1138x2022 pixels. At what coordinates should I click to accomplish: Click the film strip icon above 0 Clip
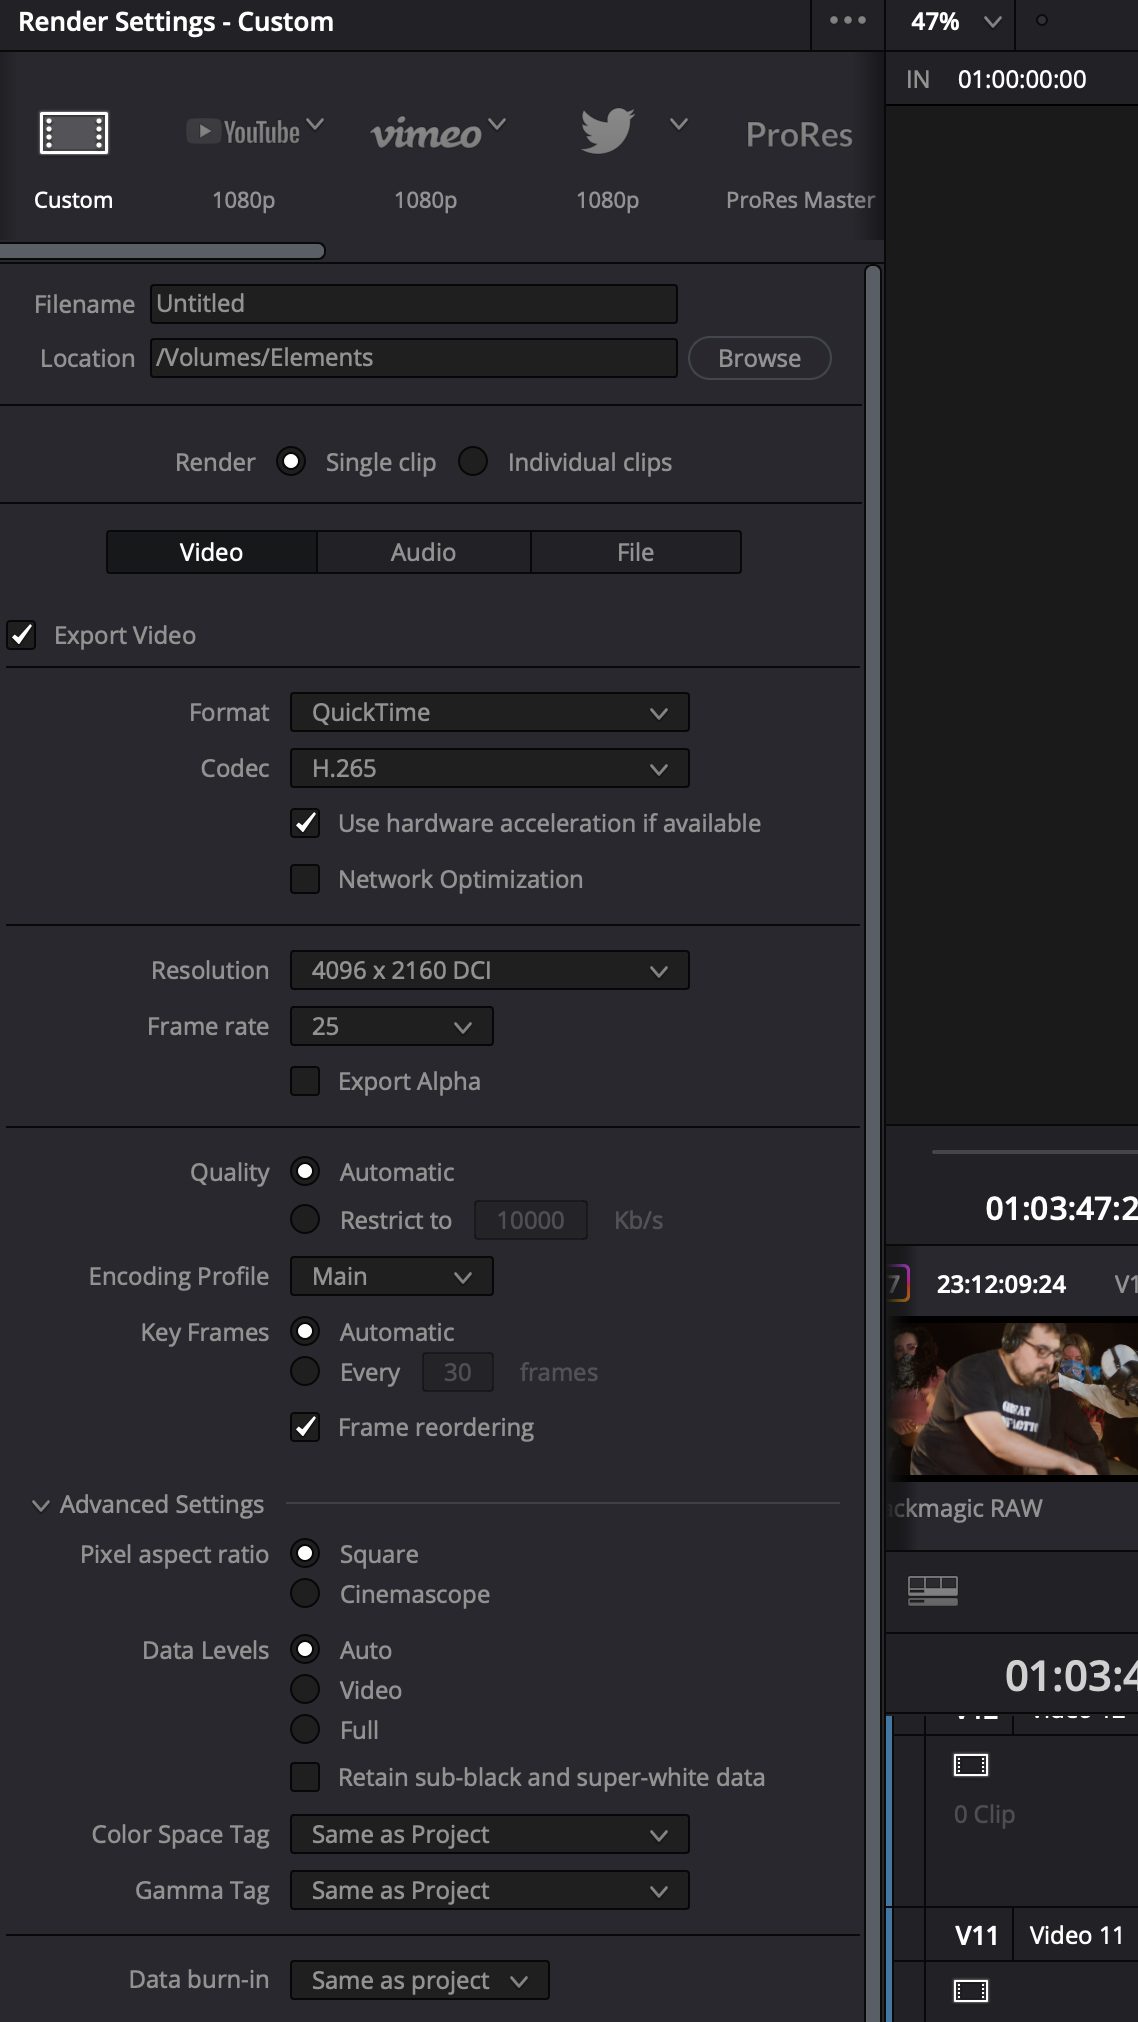(x=970, y=1765)
